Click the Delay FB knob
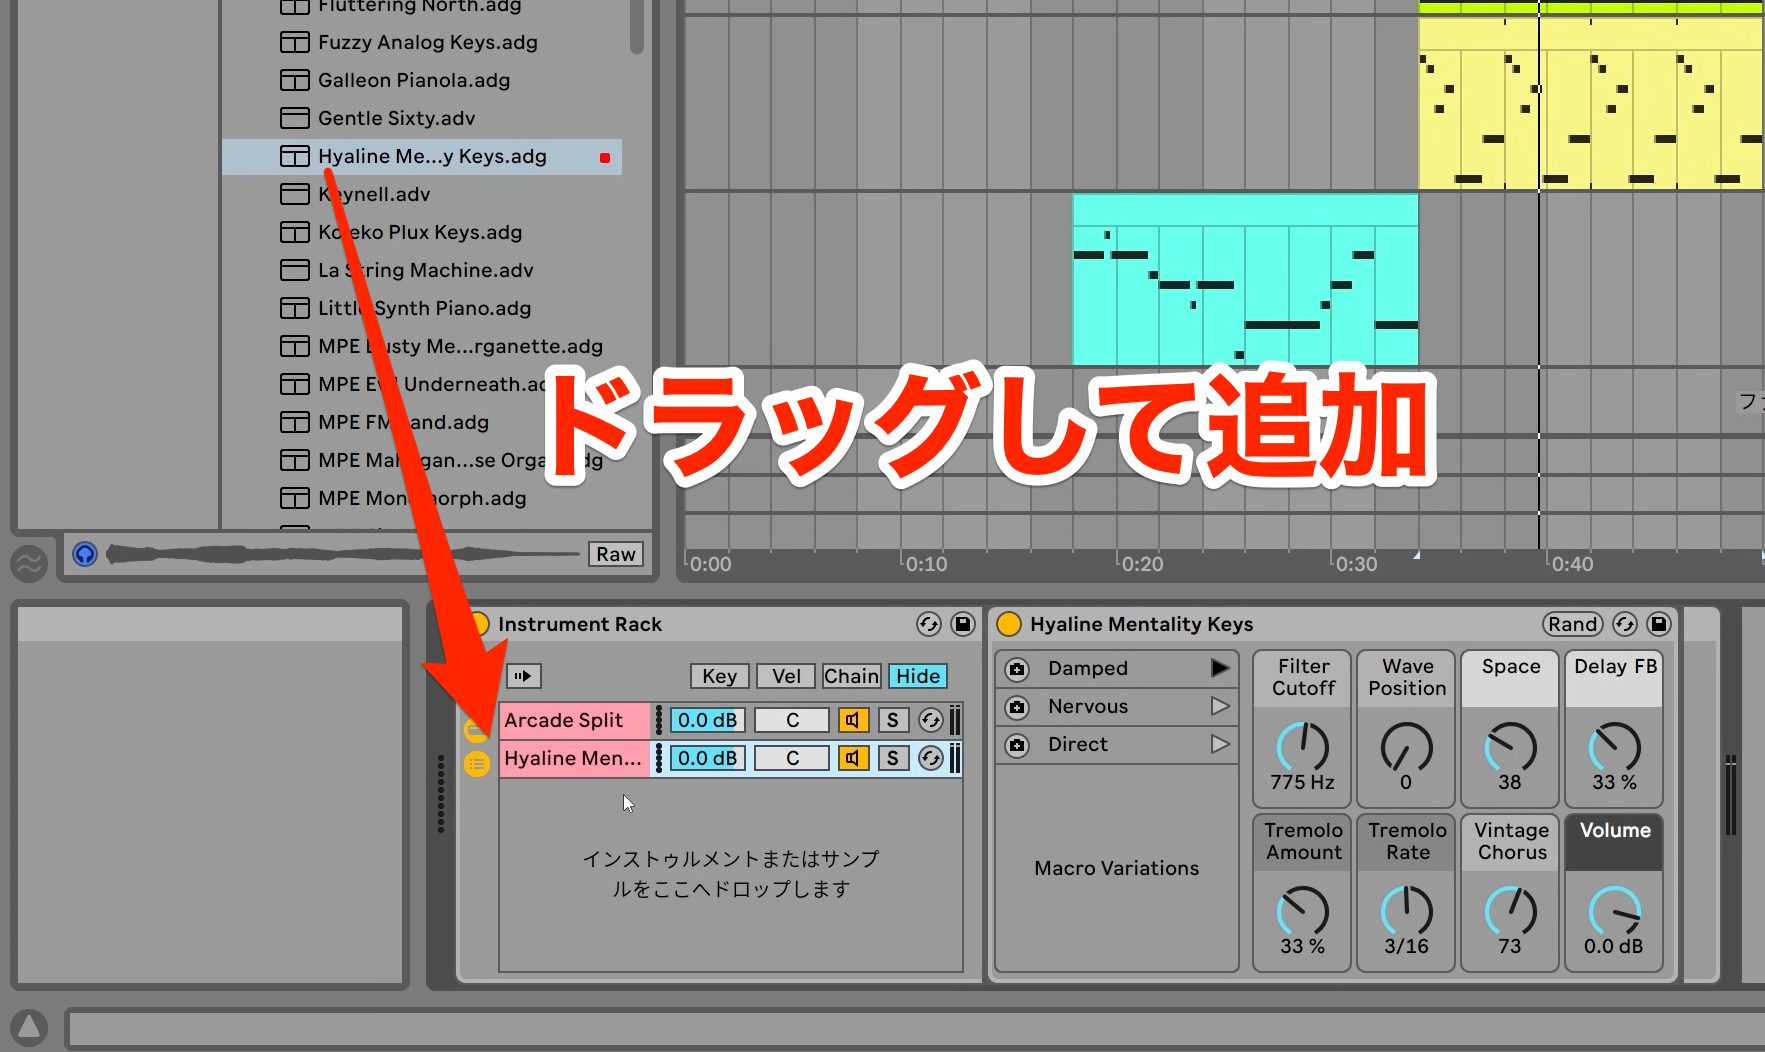The height and width of the screenshot is (1052, 1765). (x=1615, y=747)
